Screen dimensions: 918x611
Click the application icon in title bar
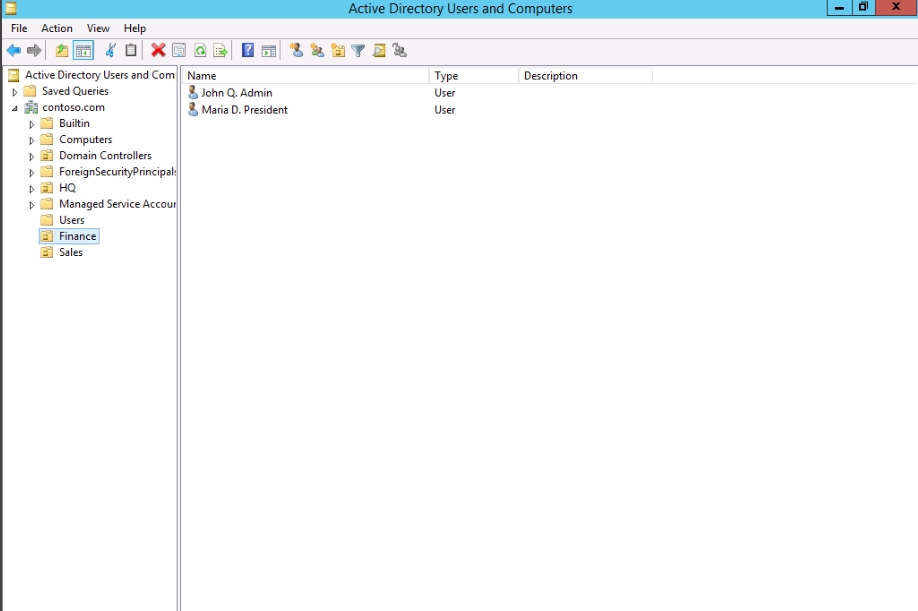(11, 8)
